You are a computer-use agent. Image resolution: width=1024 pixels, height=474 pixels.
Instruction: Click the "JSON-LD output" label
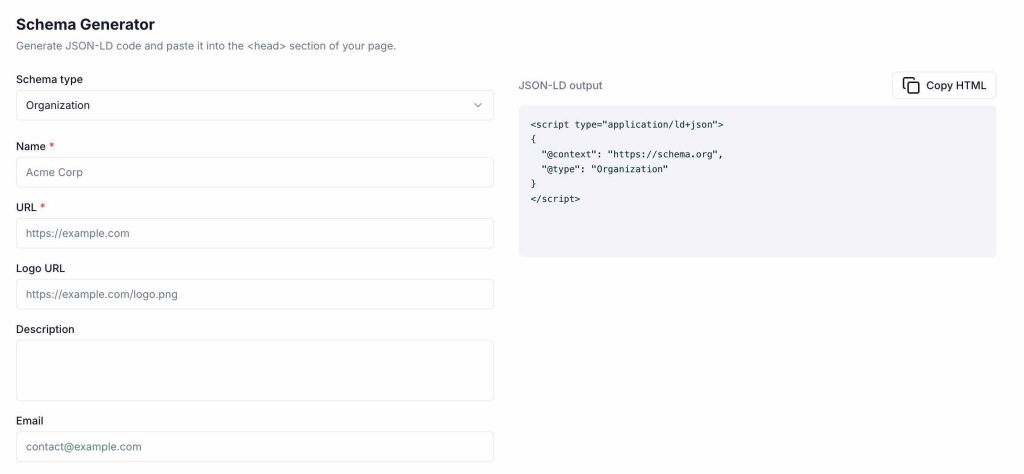[560, 86]
